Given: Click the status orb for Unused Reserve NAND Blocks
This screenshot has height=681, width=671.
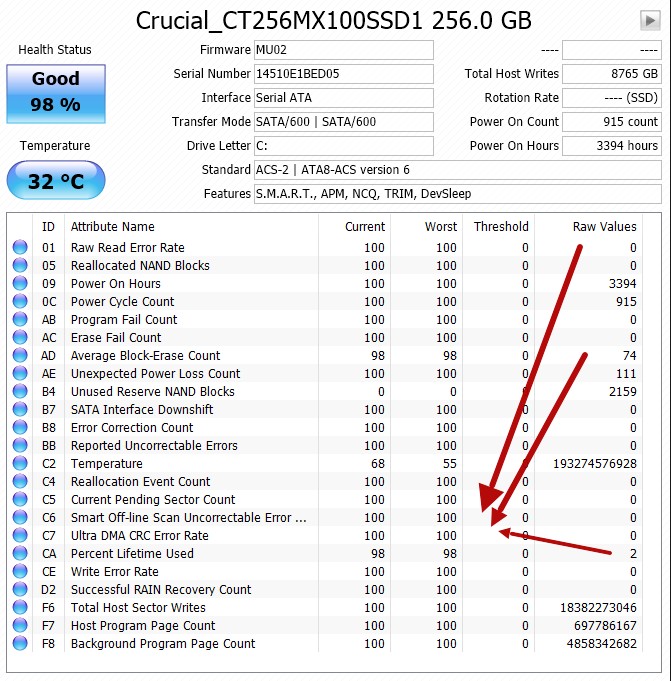Looking at the screenshot, I should [20, 391].
